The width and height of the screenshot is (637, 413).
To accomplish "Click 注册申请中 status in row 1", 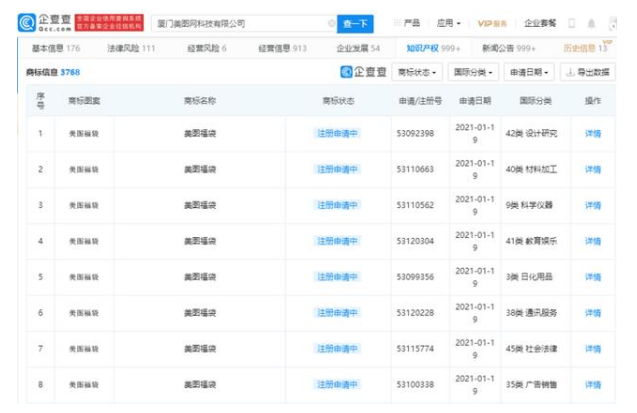I will pos(337,134).
